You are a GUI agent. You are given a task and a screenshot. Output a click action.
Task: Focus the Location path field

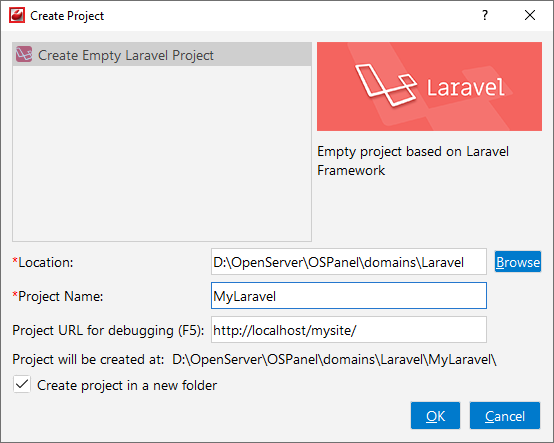coord(349,262)
